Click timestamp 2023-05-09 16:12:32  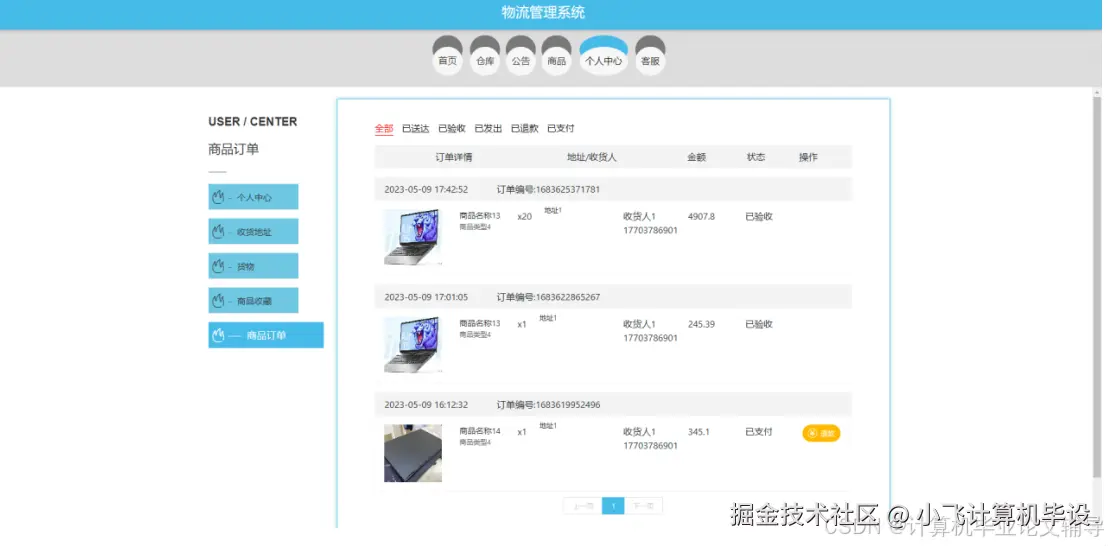(426, 405)
